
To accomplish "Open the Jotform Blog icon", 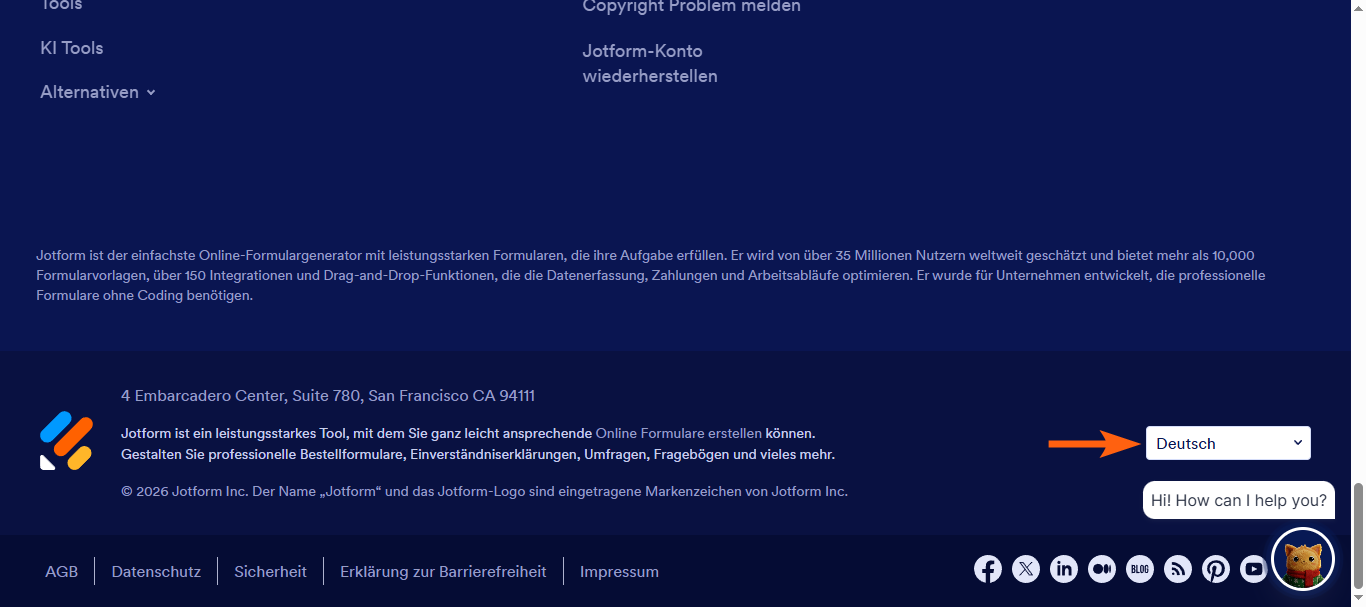I will click(x=1139, y=568).
